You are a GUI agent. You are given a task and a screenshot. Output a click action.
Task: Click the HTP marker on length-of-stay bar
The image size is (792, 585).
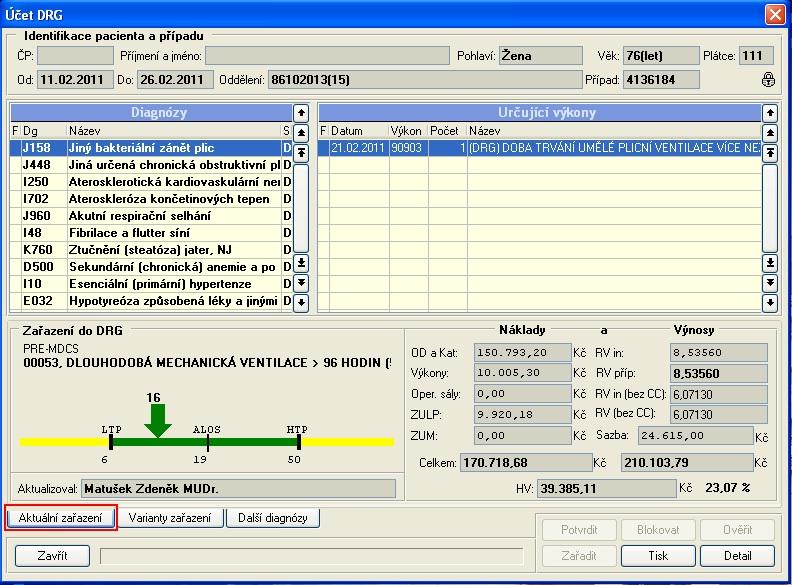(x=299, y=442)
